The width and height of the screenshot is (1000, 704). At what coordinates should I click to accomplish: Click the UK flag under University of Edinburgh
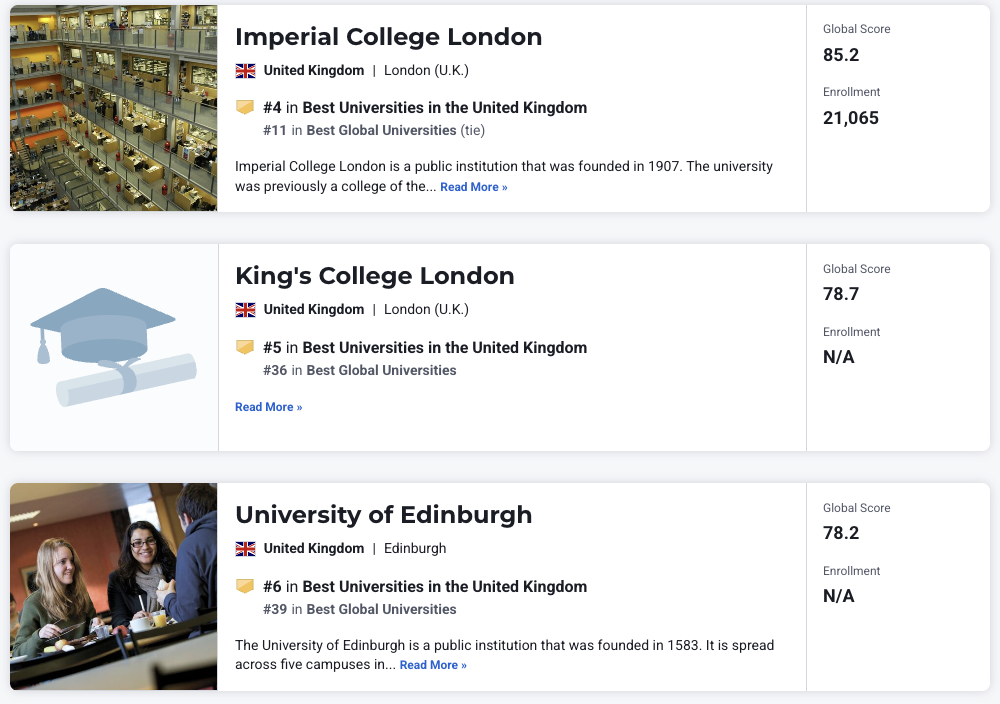click(x=245, y=549)
